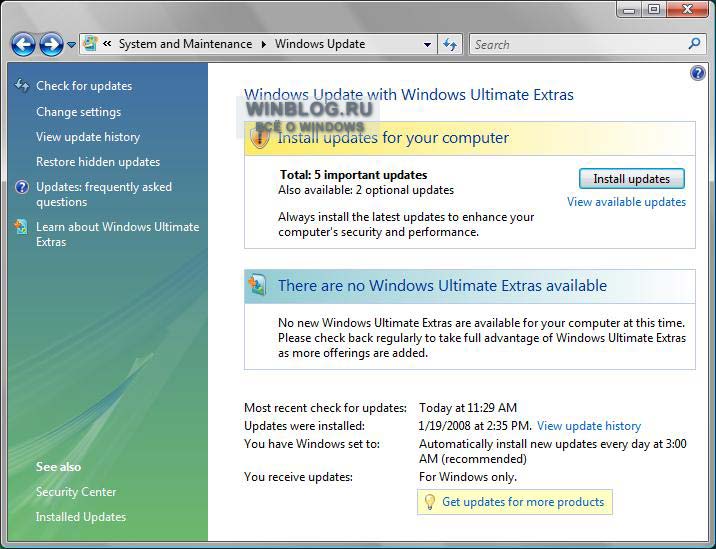Viewport: 716px width, 549px height.
Task: Expand the arrow between System and Maintenance and Windows Update
Action: point(264,44)
